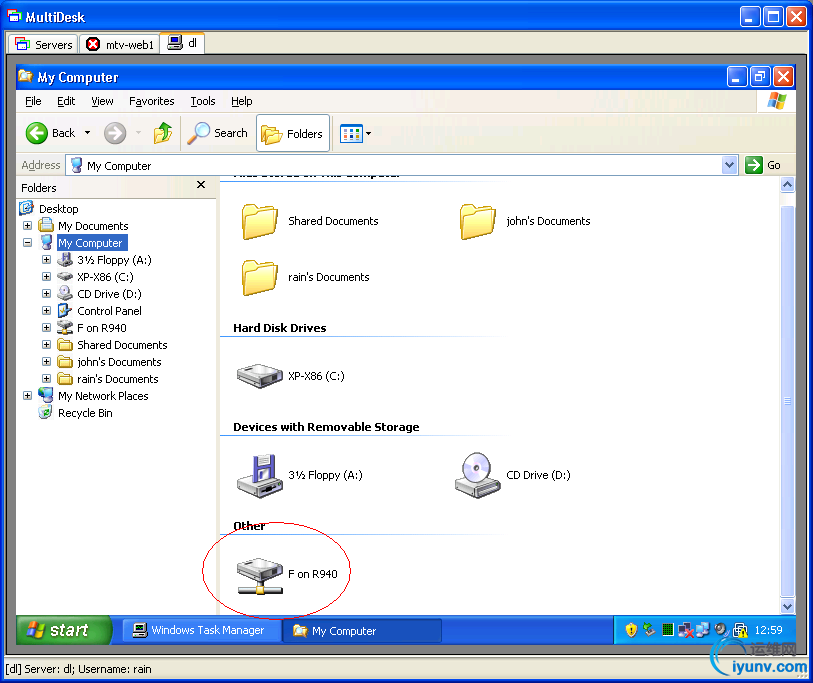The width and height of the screenshot is (813, 683).
Task: Click the green CPU usage tray icon
Action: click(668, 630)
